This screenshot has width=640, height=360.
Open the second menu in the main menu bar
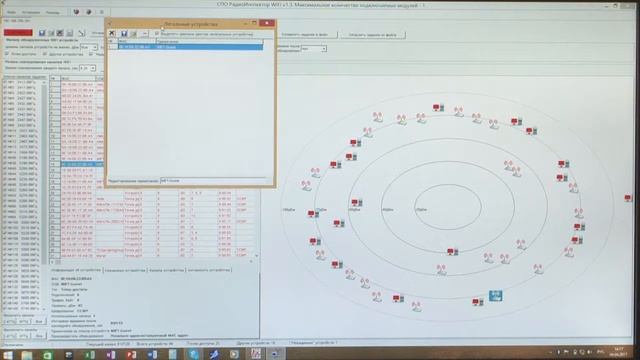pyautogui.click(x=31, y=12)
